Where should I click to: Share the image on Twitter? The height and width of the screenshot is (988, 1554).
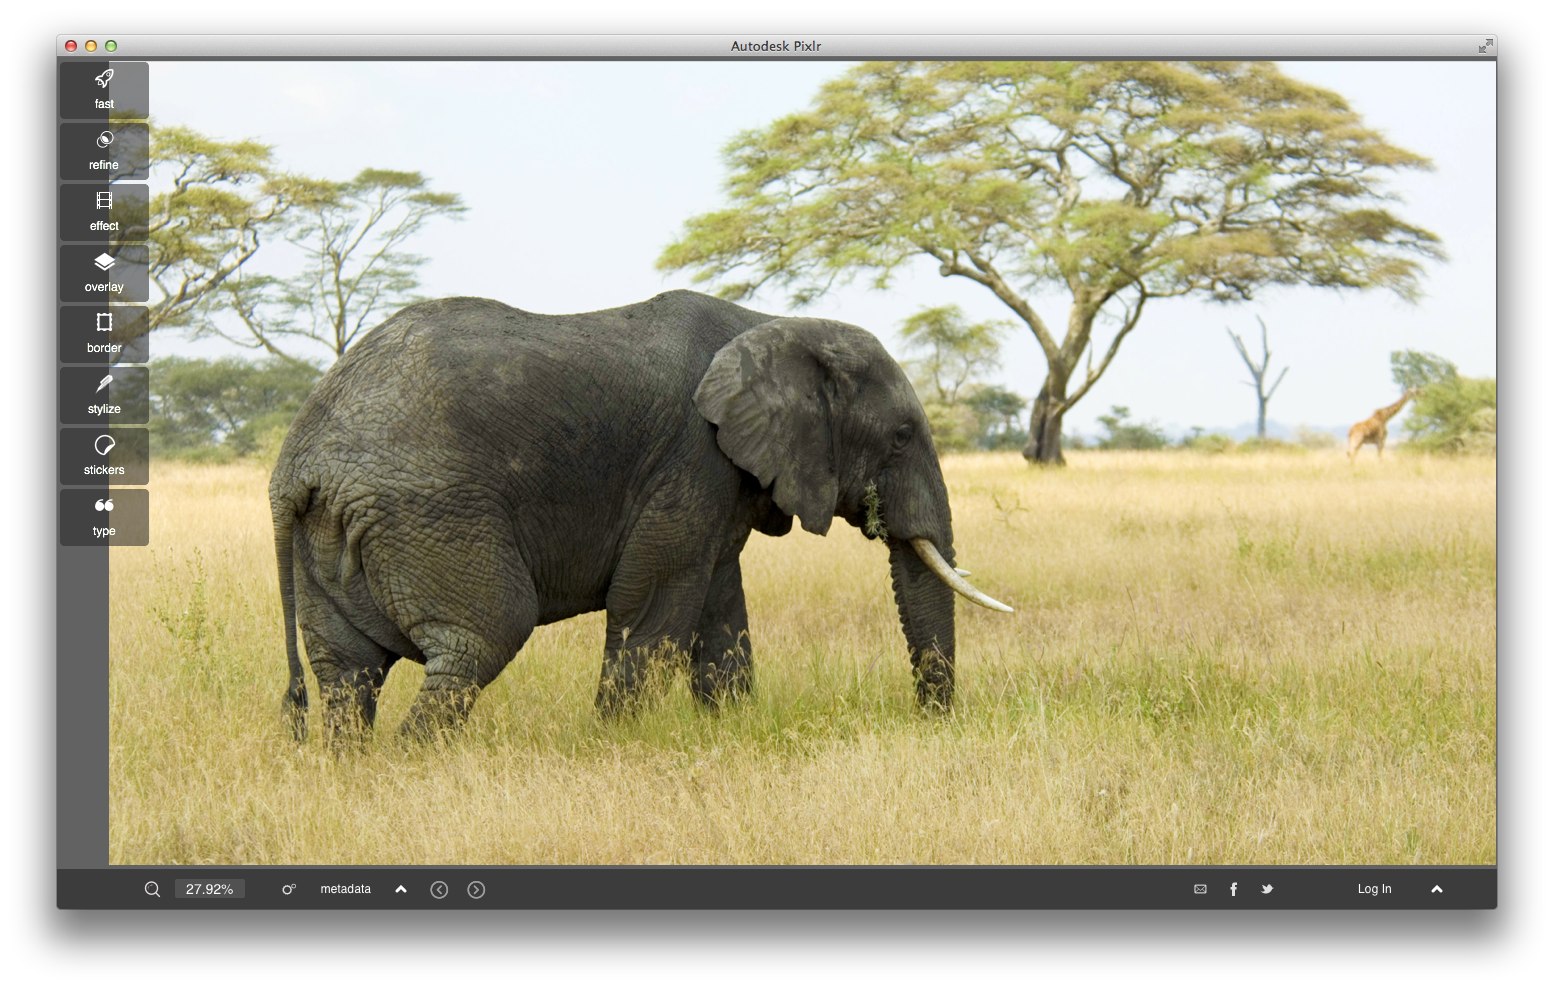click(1267, 889)
